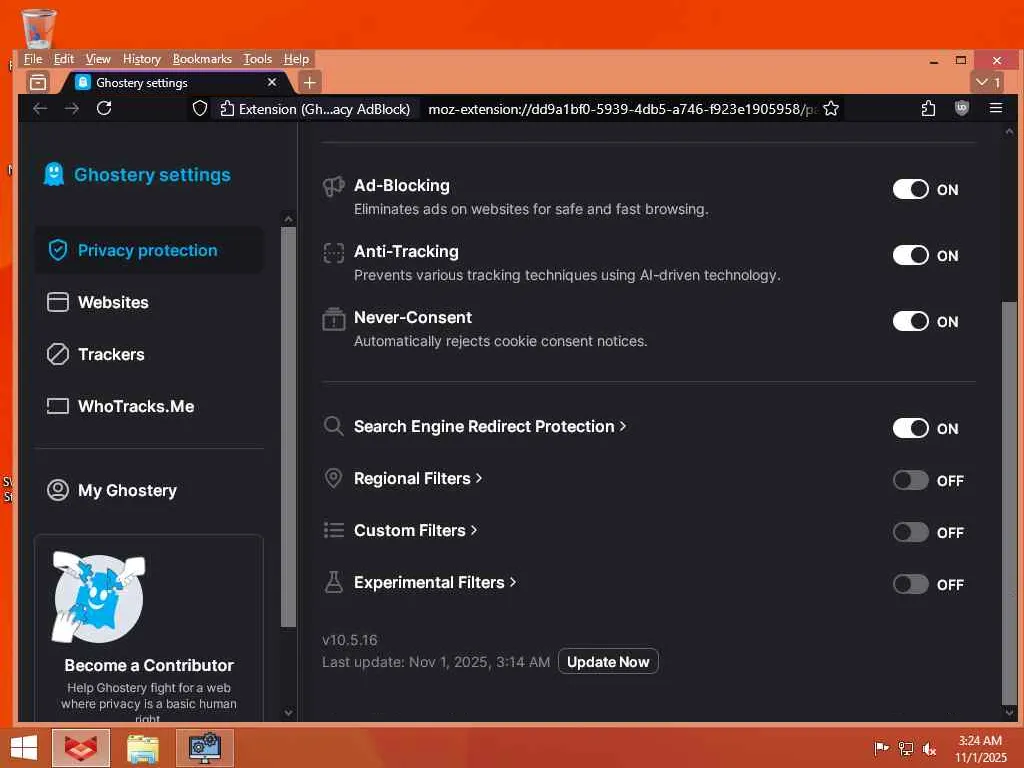Click the Ad-Blocking megaphone icon
1024x768 pixels.
[334, 186]
